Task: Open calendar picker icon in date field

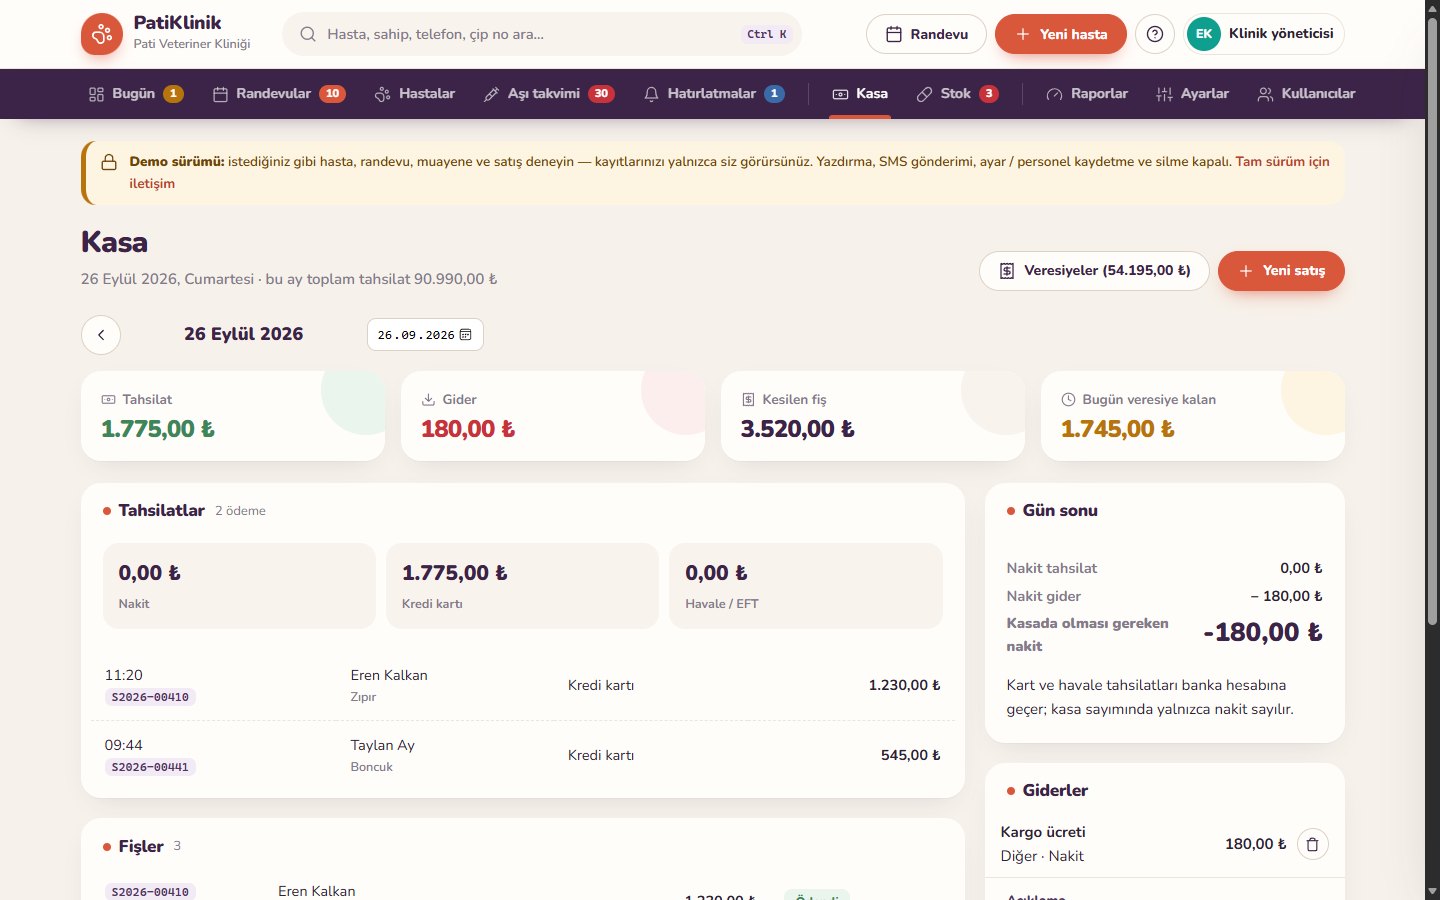Action: click(466, 335)
